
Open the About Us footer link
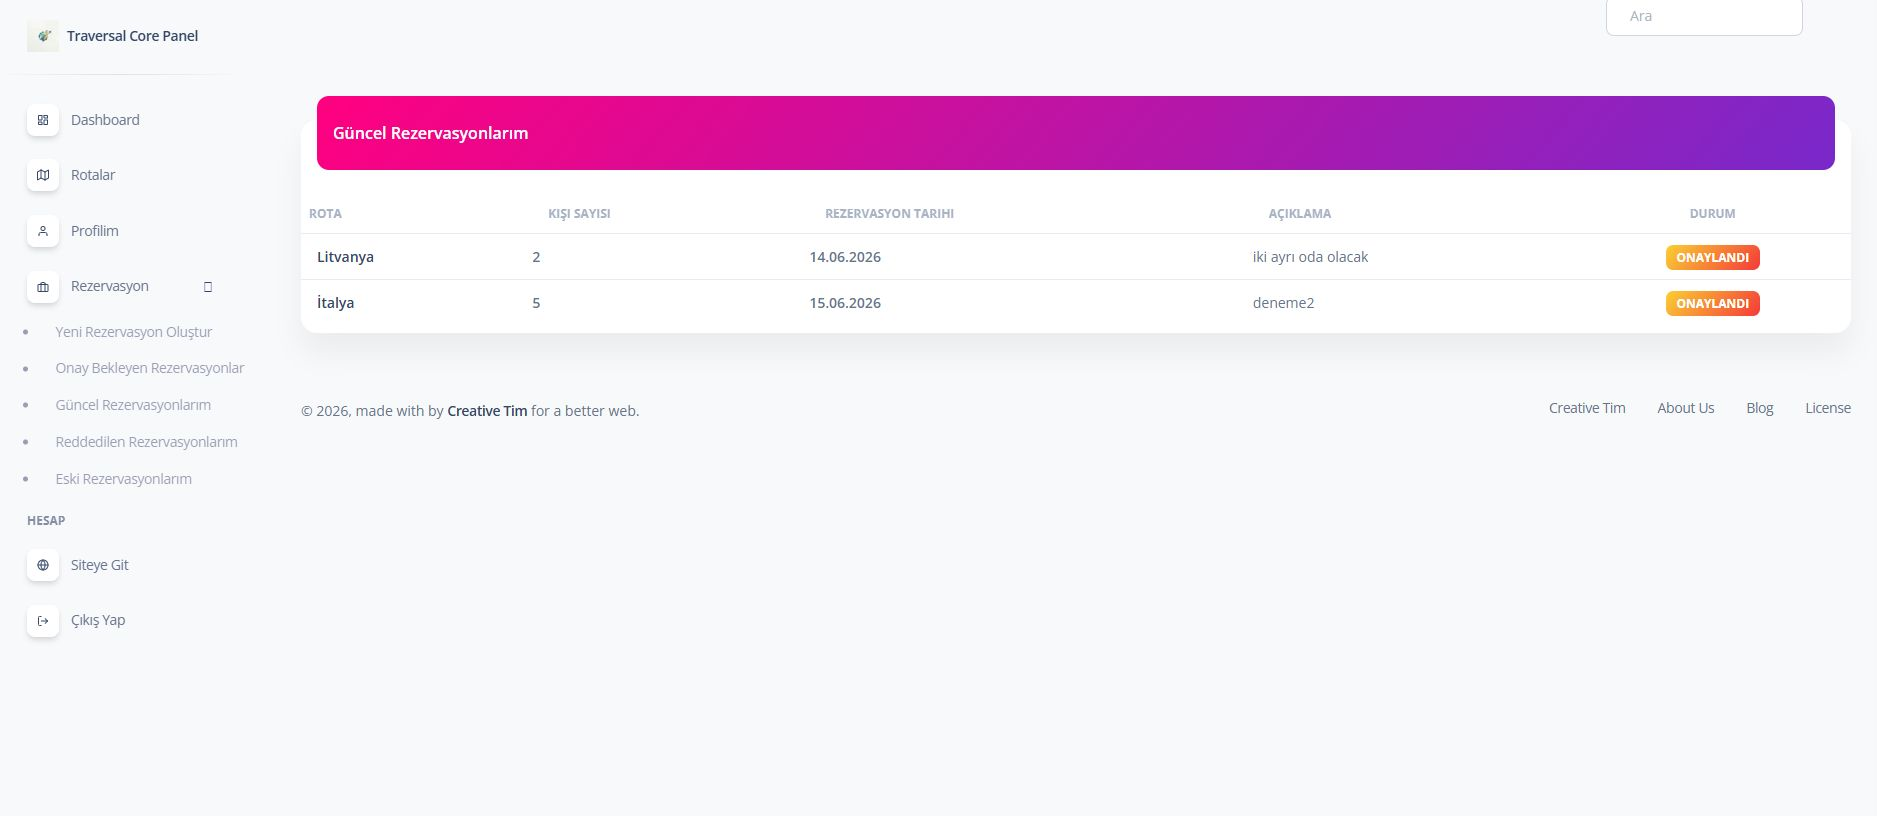click(x=1685, y=408)
